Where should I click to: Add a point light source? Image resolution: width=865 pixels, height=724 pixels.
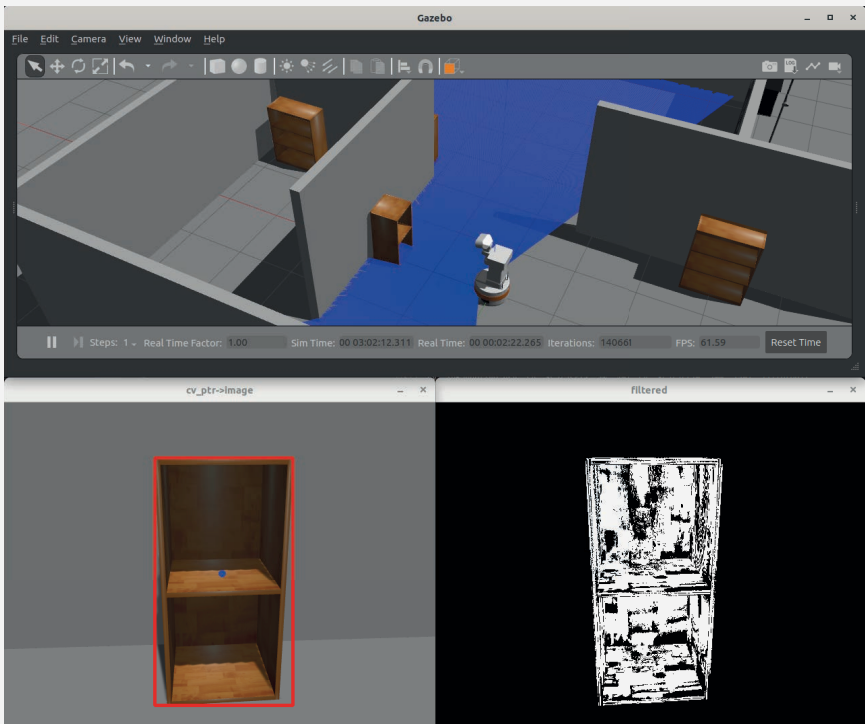pyautogui.click(x=287, y=66)
